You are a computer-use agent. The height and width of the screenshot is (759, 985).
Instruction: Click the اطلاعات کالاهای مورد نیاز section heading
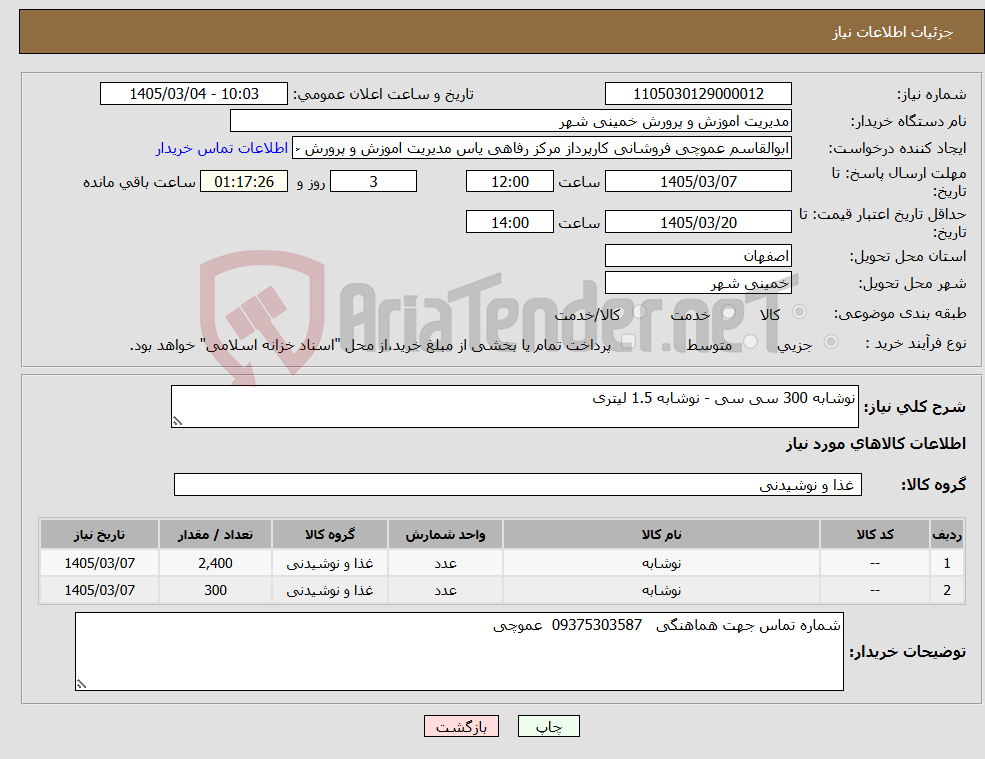coord(876,444)
